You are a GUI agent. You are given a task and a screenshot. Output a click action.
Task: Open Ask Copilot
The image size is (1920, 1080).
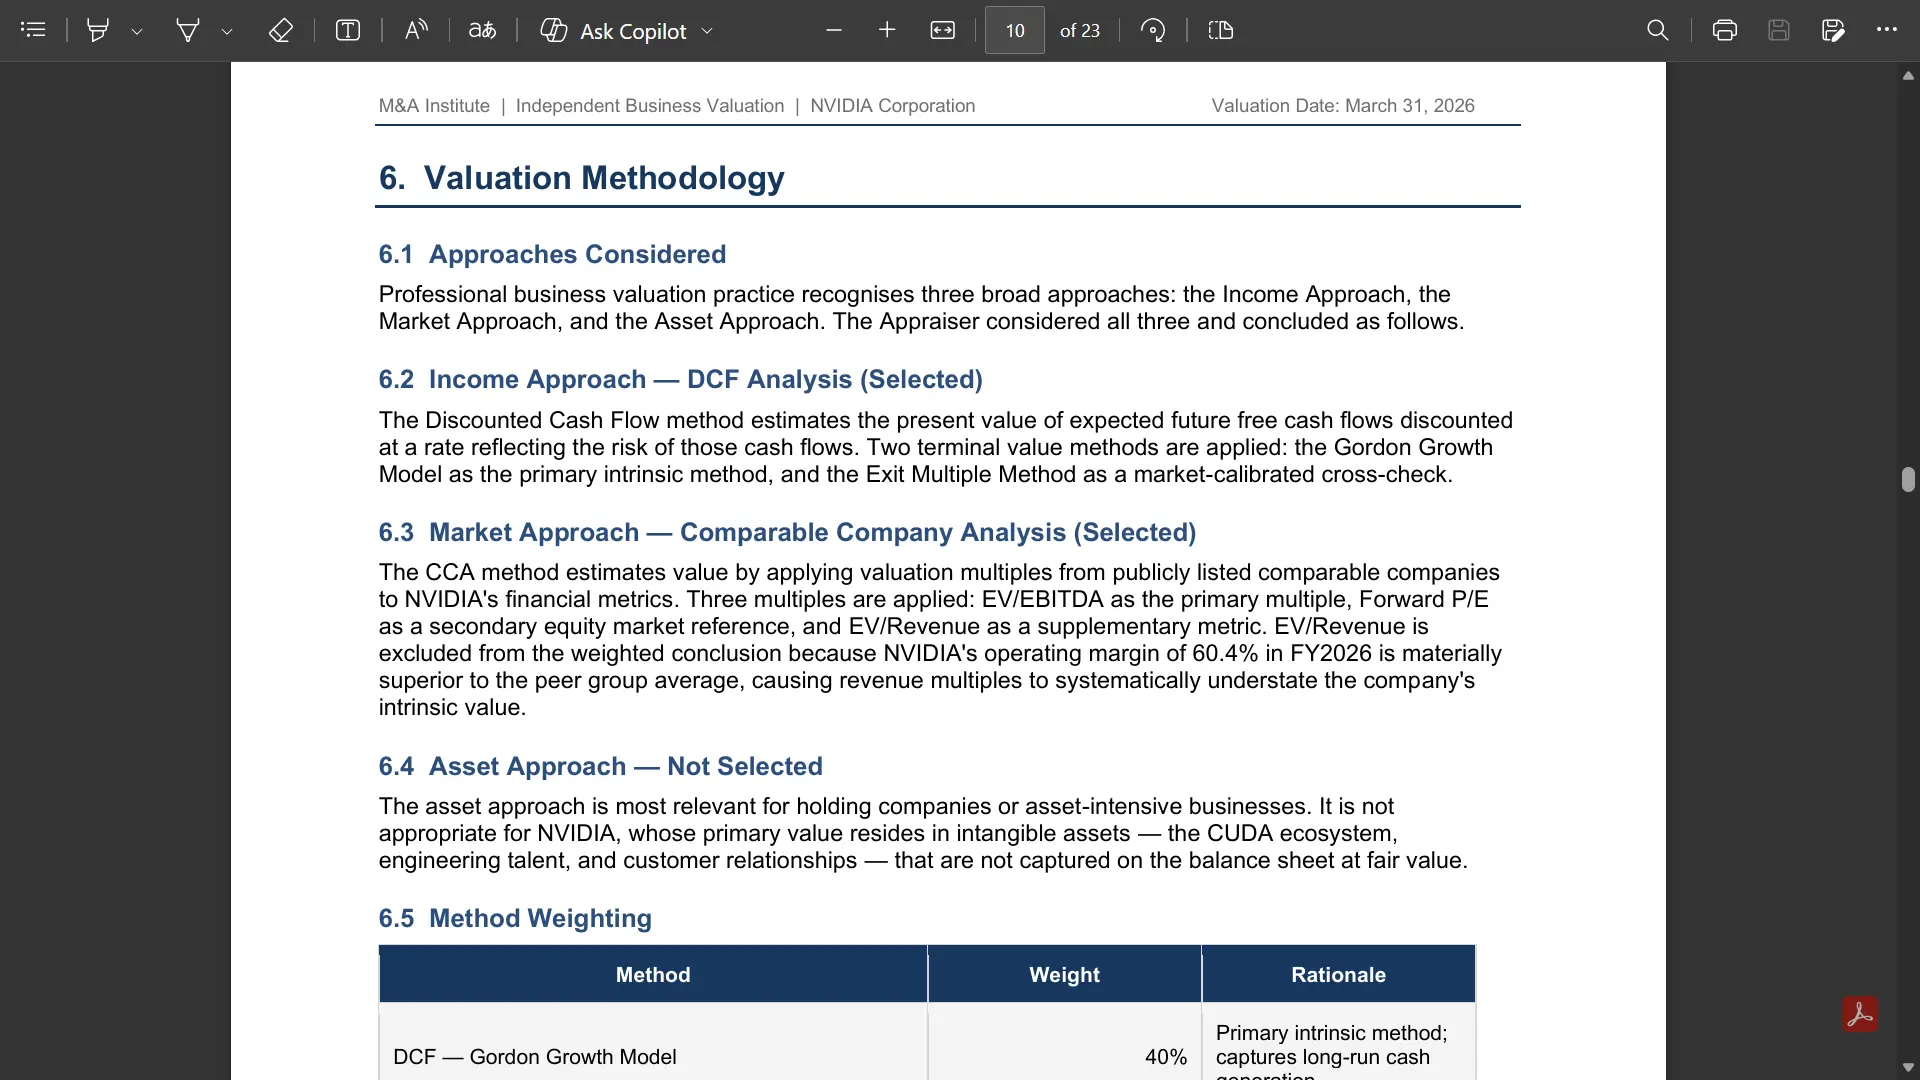613,30
